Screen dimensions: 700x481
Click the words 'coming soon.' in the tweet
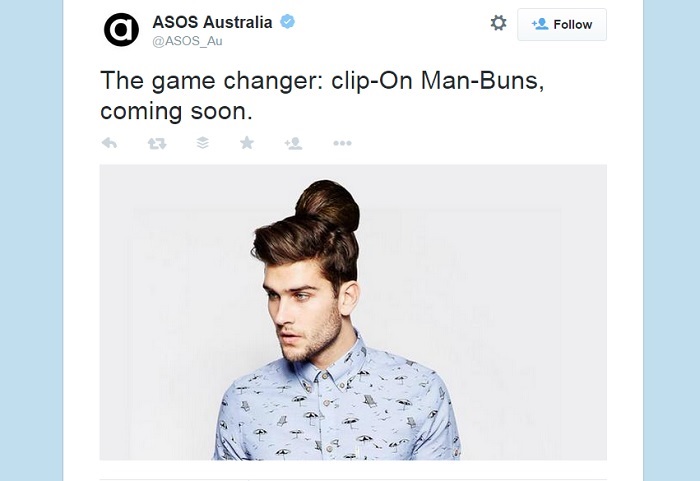(176, 111)
